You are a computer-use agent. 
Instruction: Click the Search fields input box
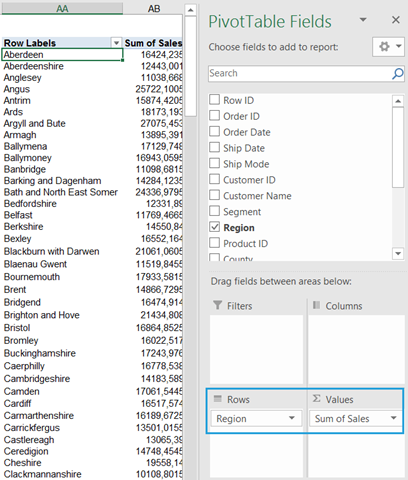300,73
